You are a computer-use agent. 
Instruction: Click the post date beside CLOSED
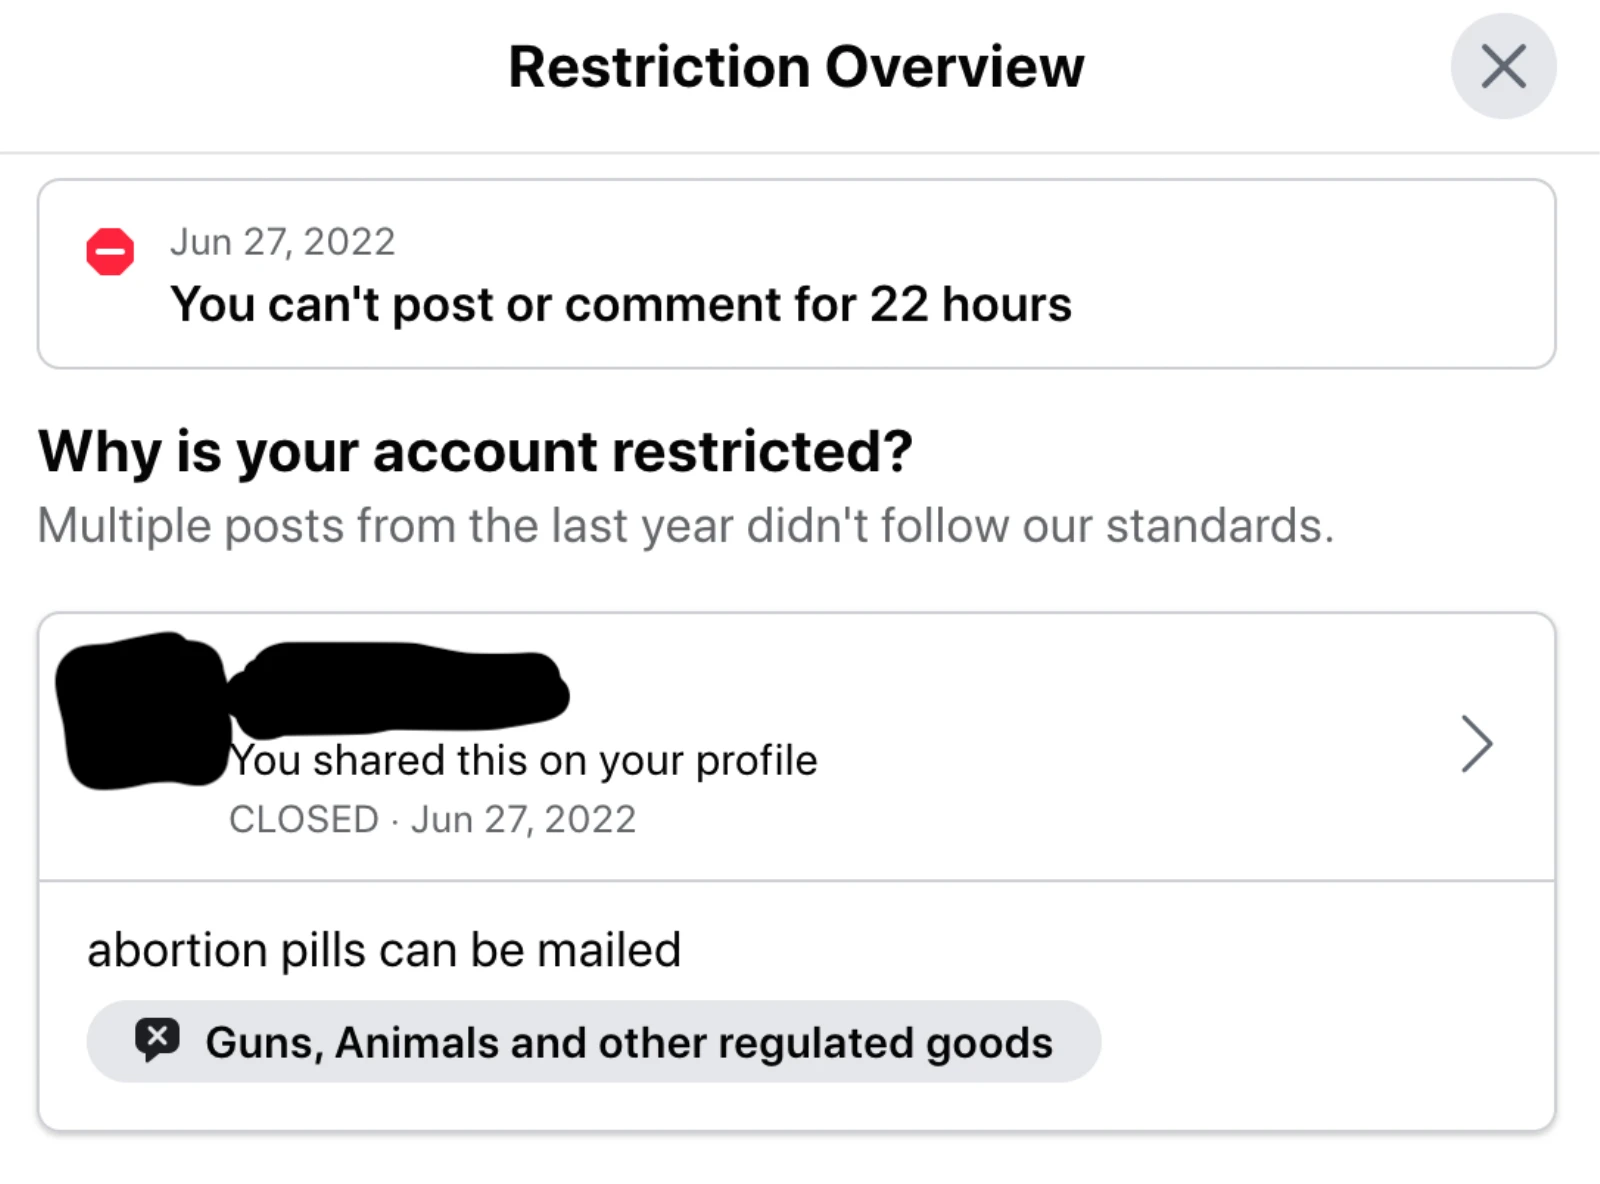pyautogui.click(x=523, y=820)
